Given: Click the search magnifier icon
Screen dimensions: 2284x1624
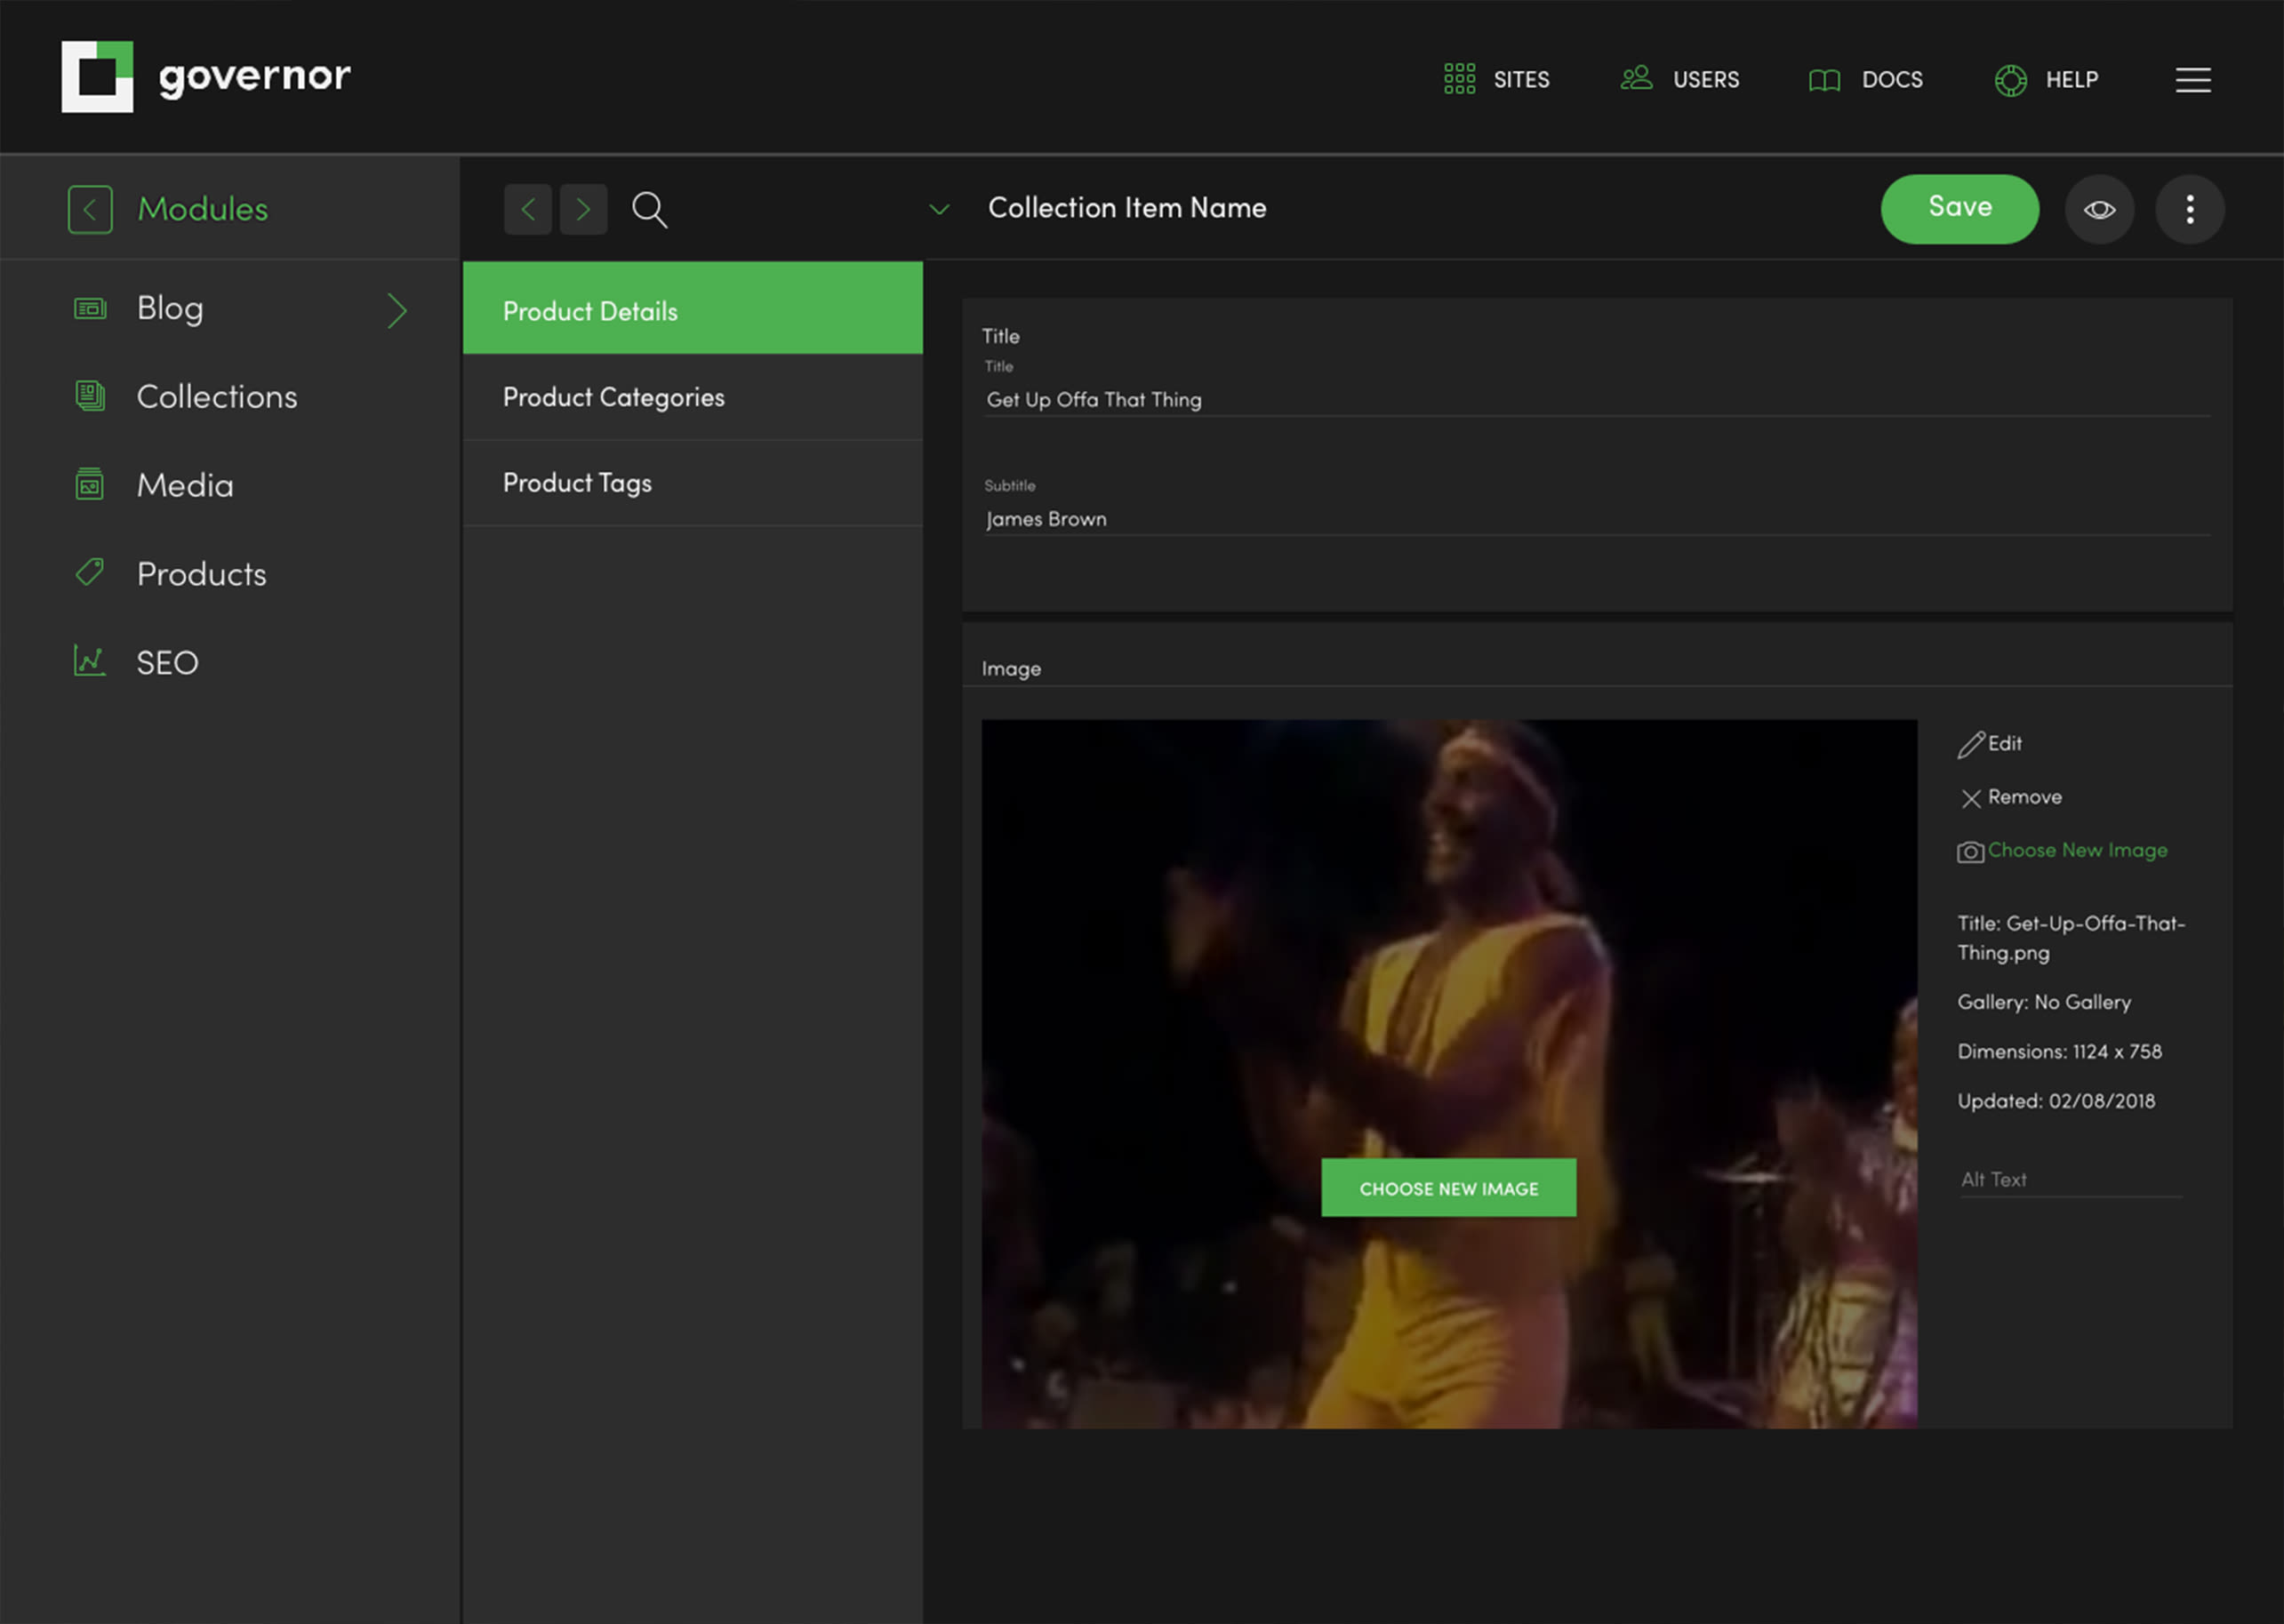Looking at the screenshot, I should [x=649, y=210].
